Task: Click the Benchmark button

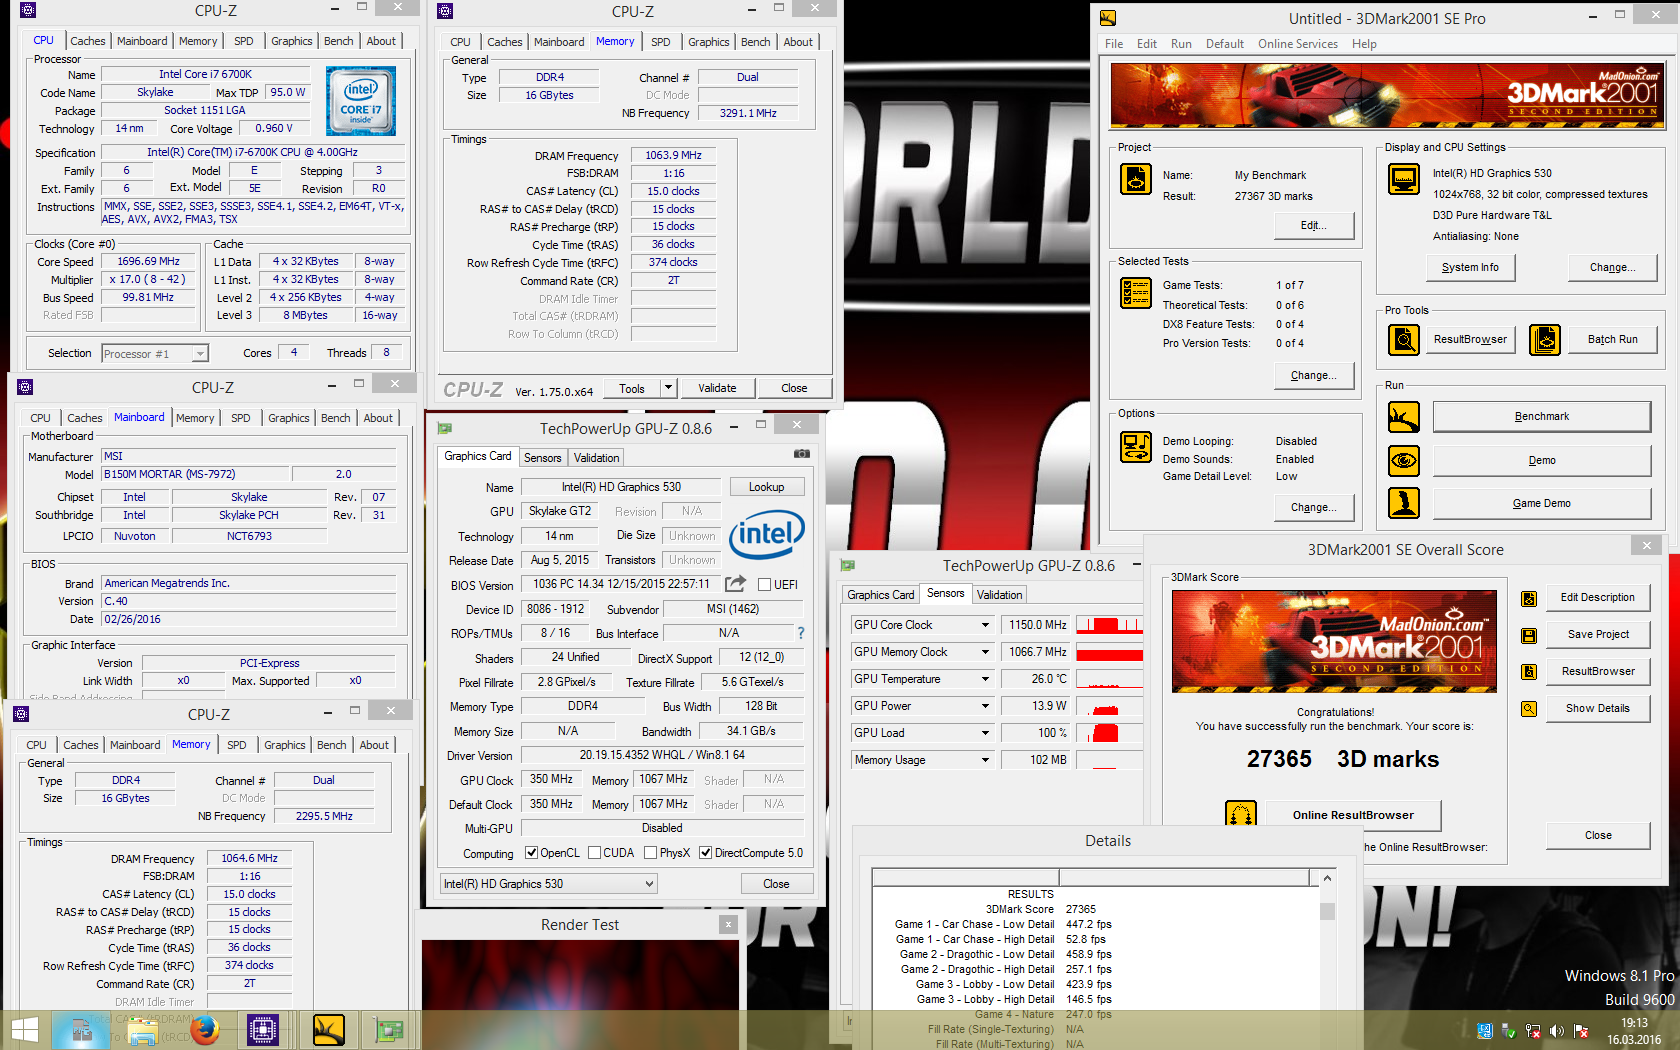Action: pos(1541,416)
